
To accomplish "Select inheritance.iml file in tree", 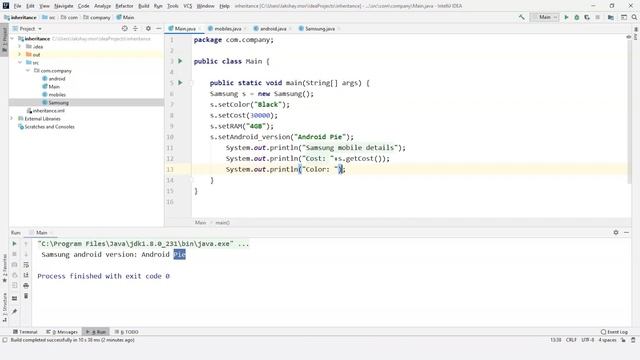I will 45,111.
